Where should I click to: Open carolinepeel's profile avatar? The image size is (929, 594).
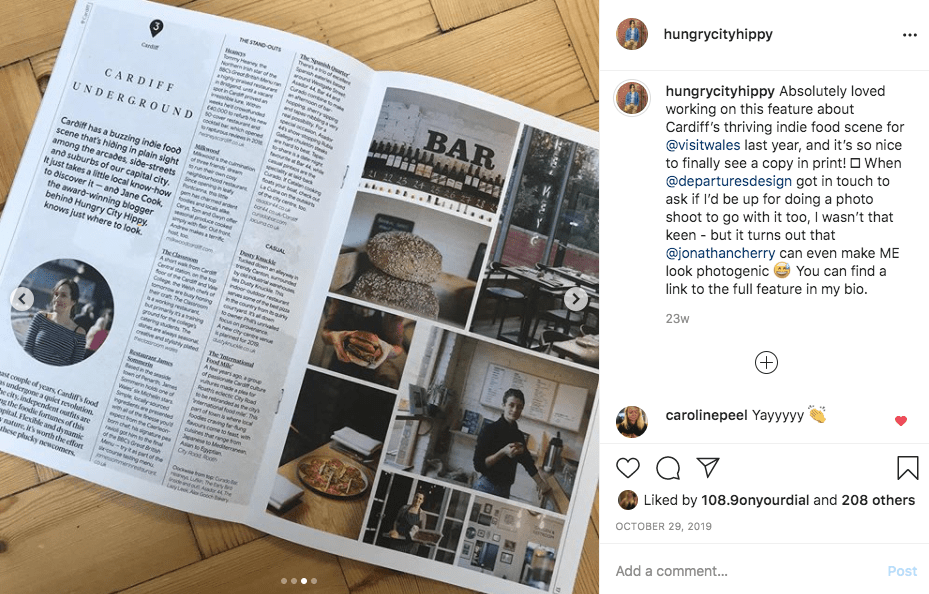click(632, 422)
